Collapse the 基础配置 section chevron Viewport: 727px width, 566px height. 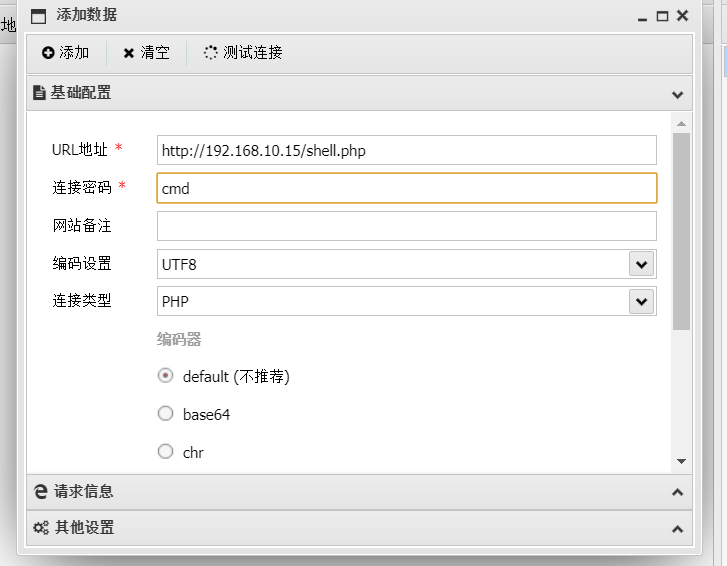coord(677,95)
